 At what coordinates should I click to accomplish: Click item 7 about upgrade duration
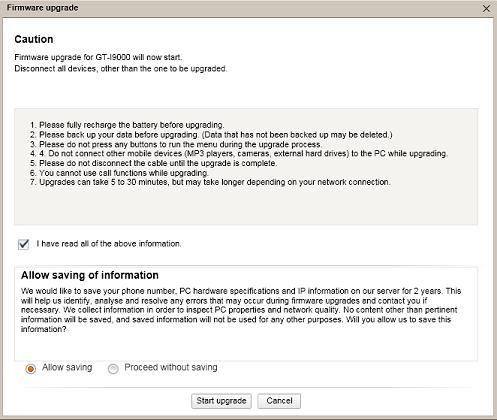tap(210, 182)
